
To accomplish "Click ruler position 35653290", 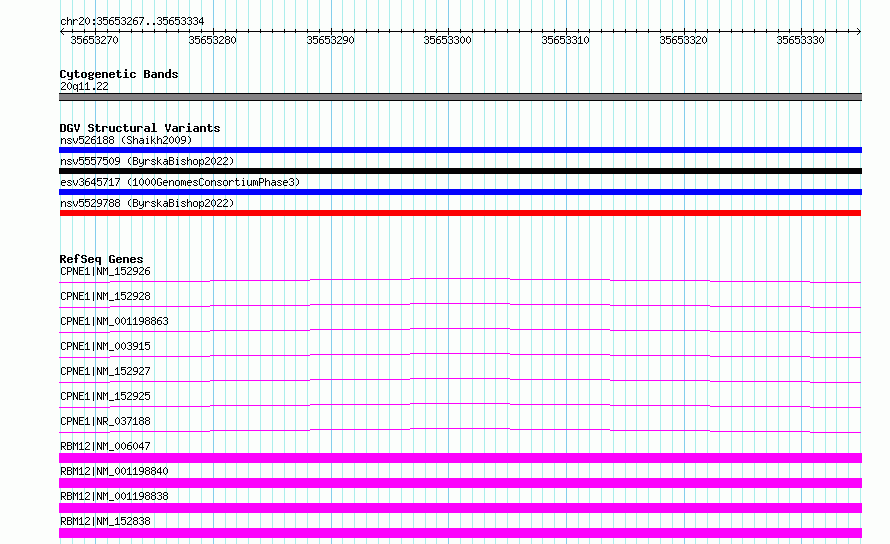I will coord(330,40).
